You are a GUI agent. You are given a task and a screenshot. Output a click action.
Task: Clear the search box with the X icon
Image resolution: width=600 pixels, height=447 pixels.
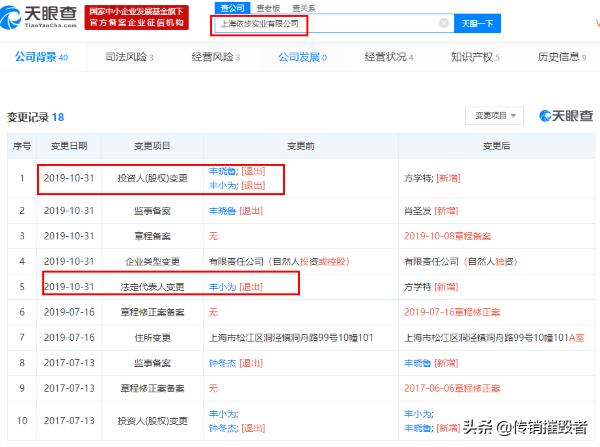(443, 23)
